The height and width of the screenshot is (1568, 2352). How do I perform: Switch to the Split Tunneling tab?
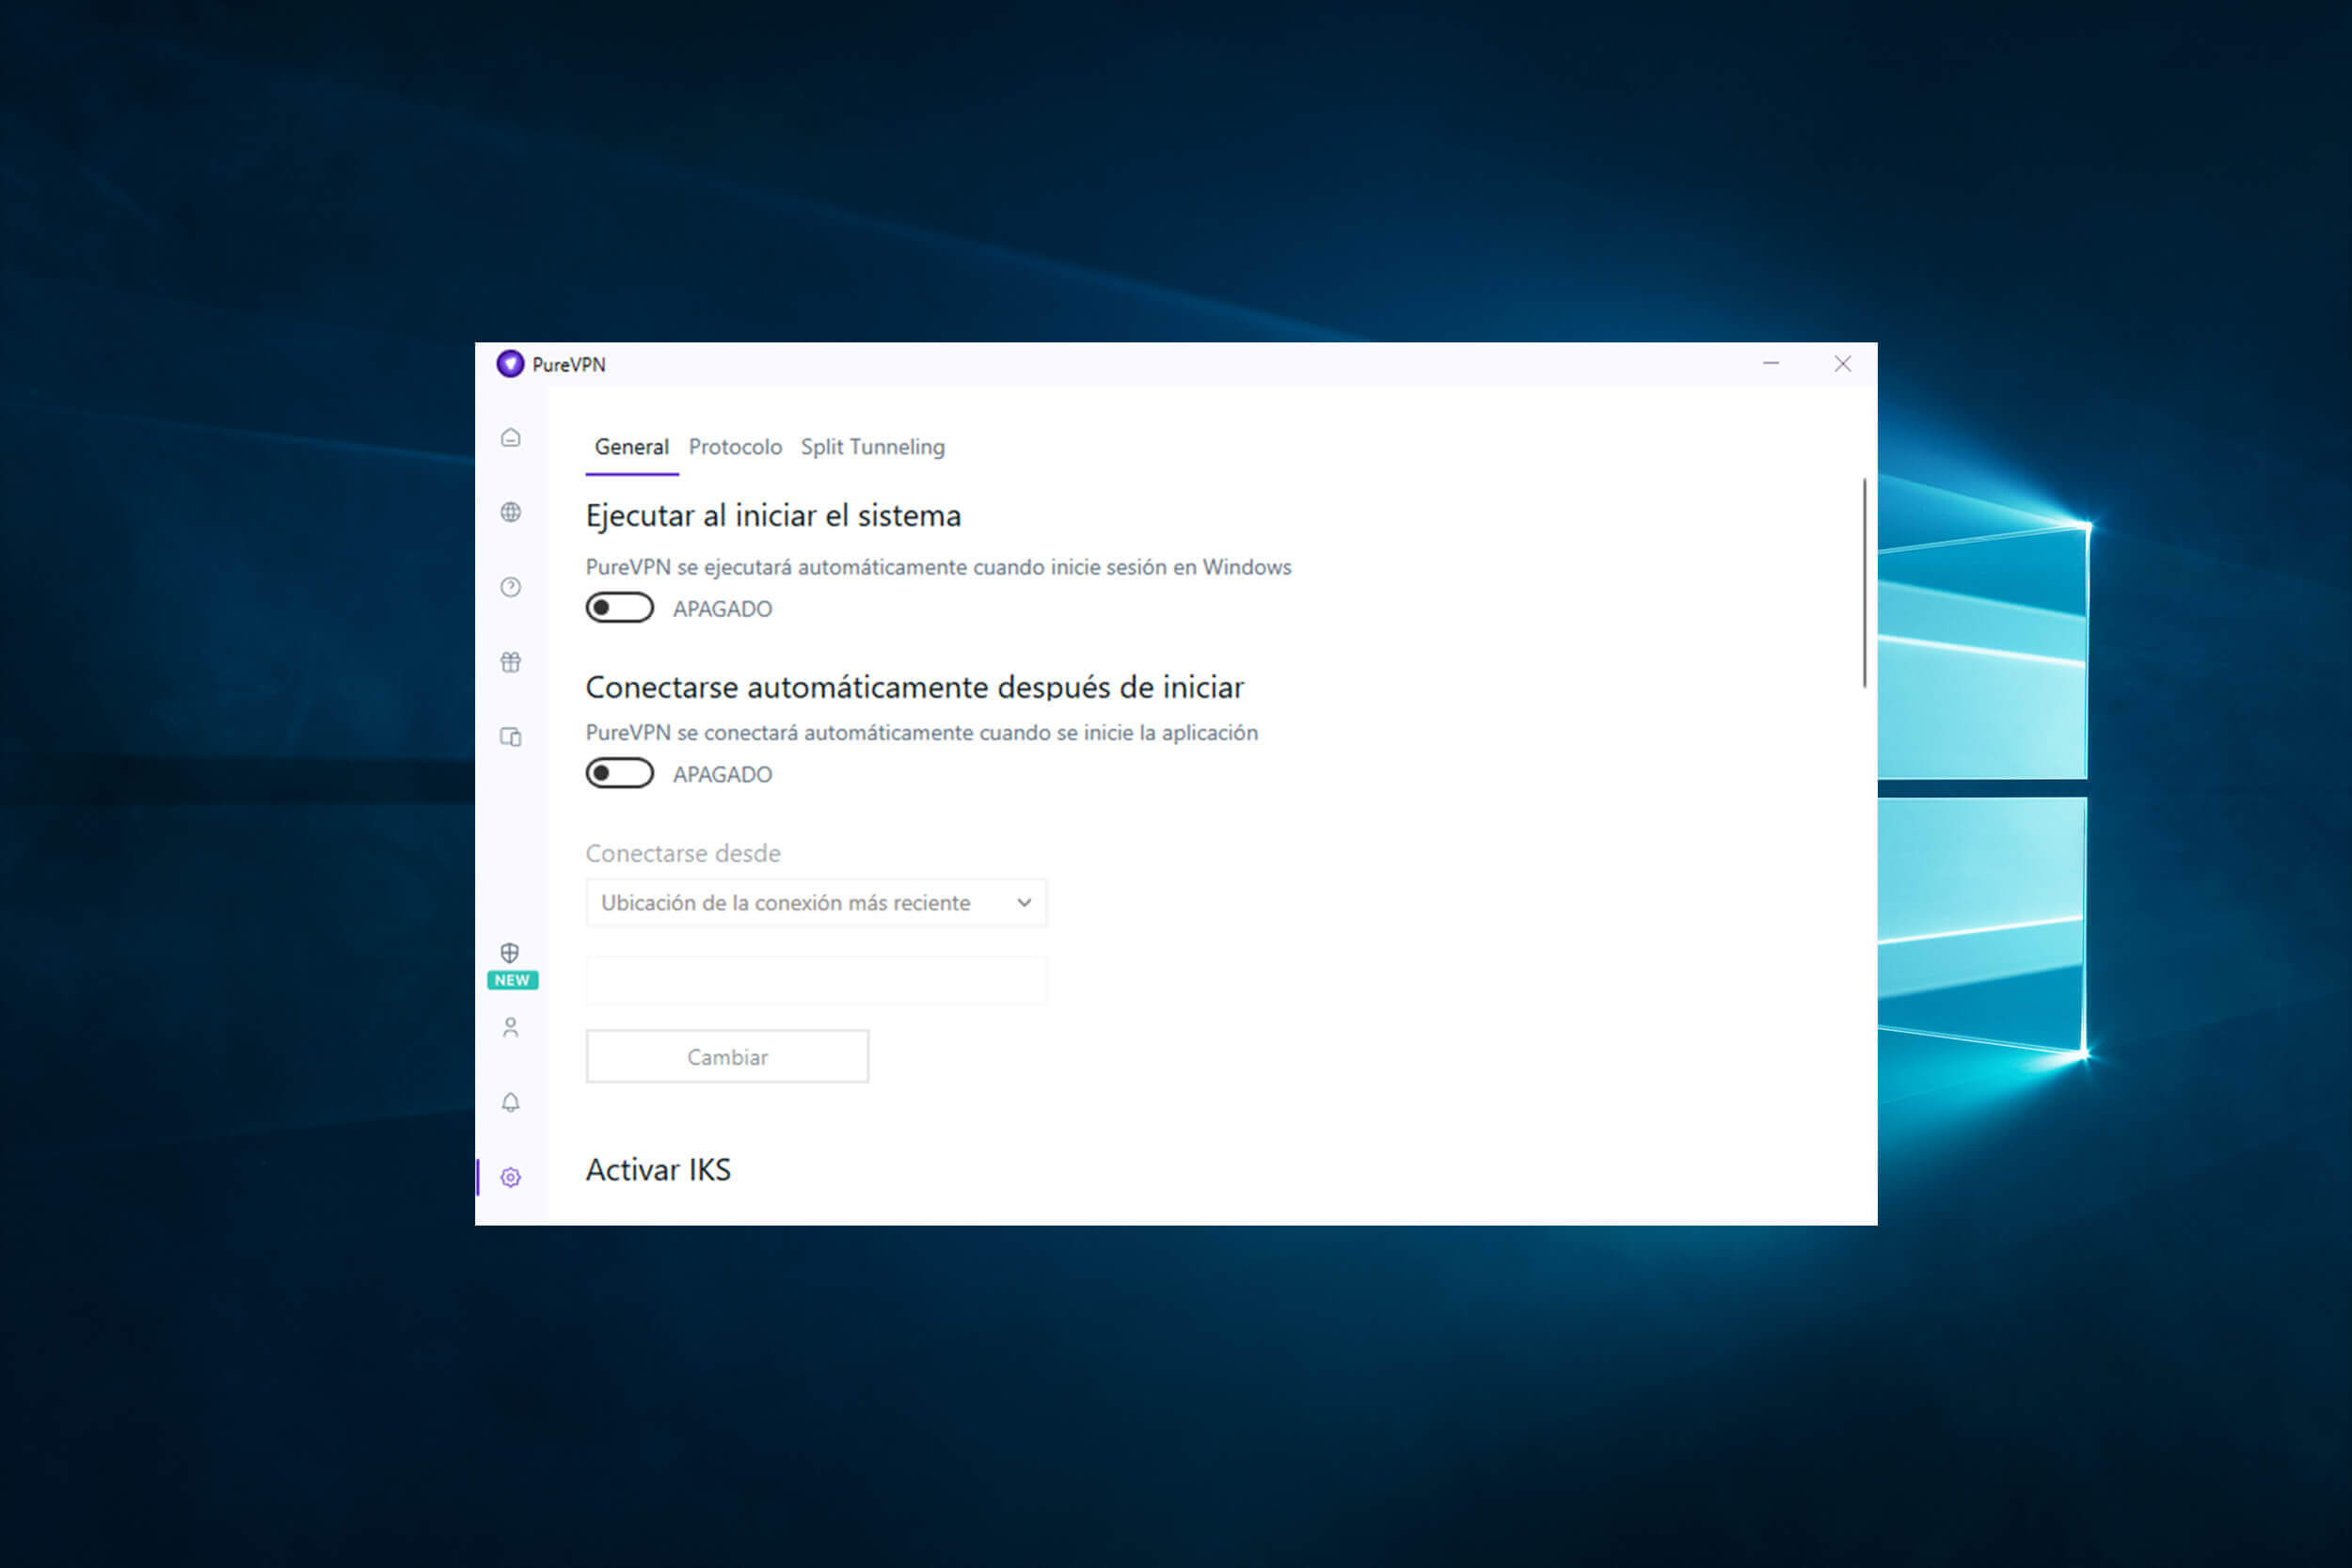pos(872,447)
